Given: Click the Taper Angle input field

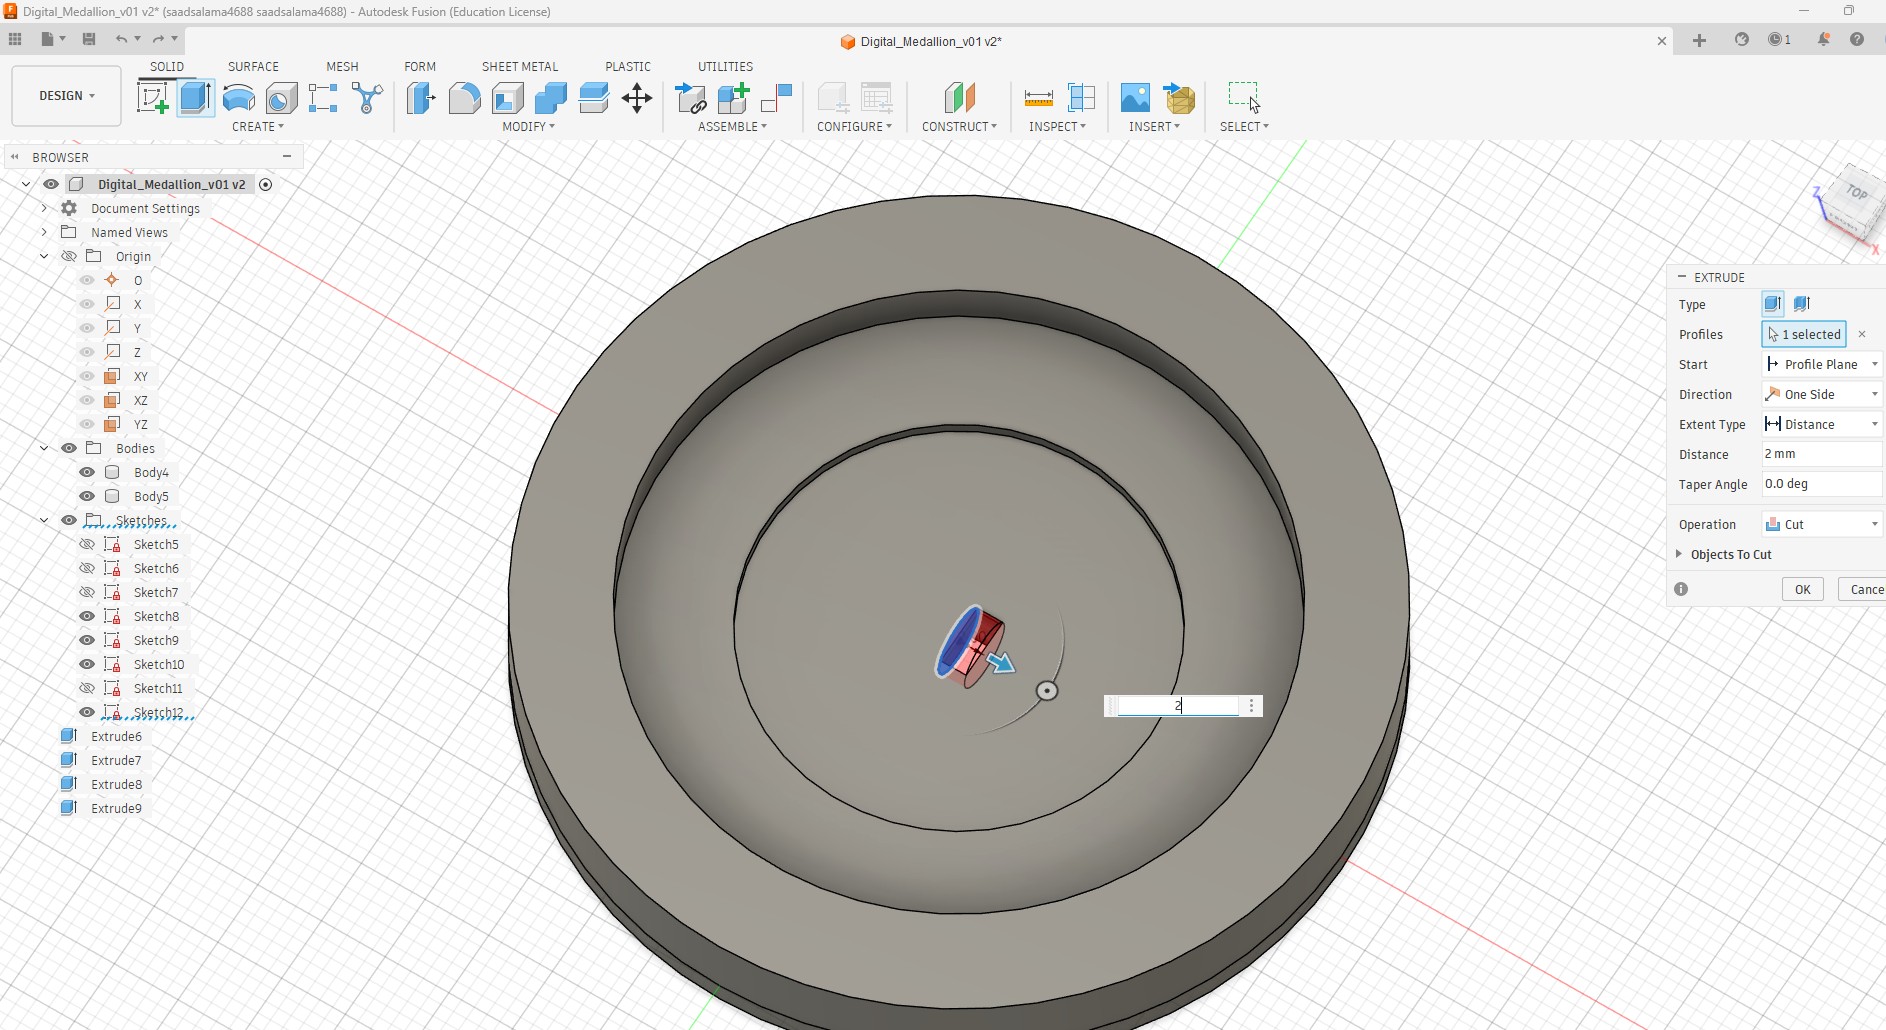Looking at the screenshot, I should point(1822,484).
